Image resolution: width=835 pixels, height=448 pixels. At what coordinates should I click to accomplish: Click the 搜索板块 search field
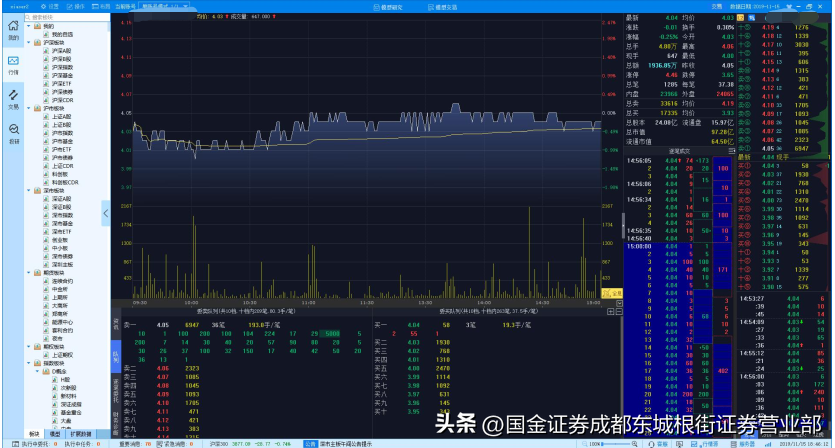[67, 18]
